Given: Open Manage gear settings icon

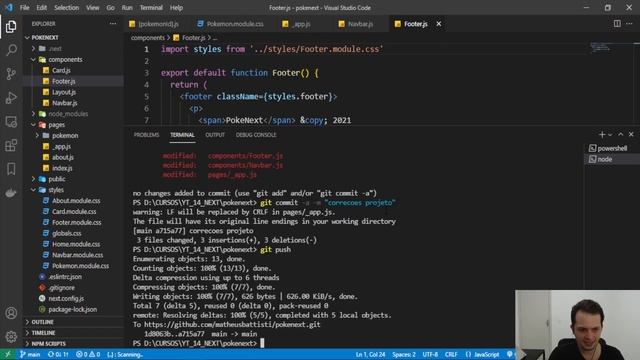Looking at the screenshot, I should 11,336.
